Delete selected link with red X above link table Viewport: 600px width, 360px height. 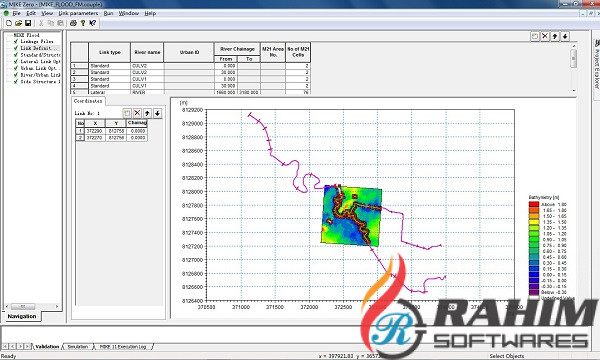pyautogui.click(x=545, y=36)
